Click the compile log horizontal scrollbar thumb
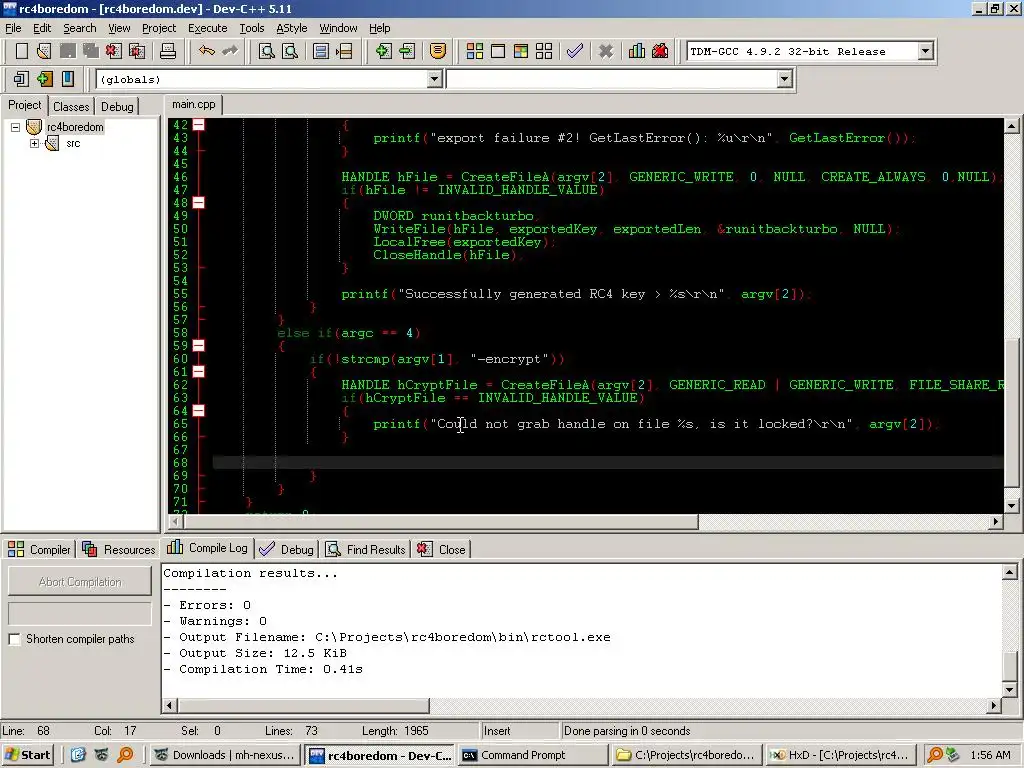 point(304,705)
